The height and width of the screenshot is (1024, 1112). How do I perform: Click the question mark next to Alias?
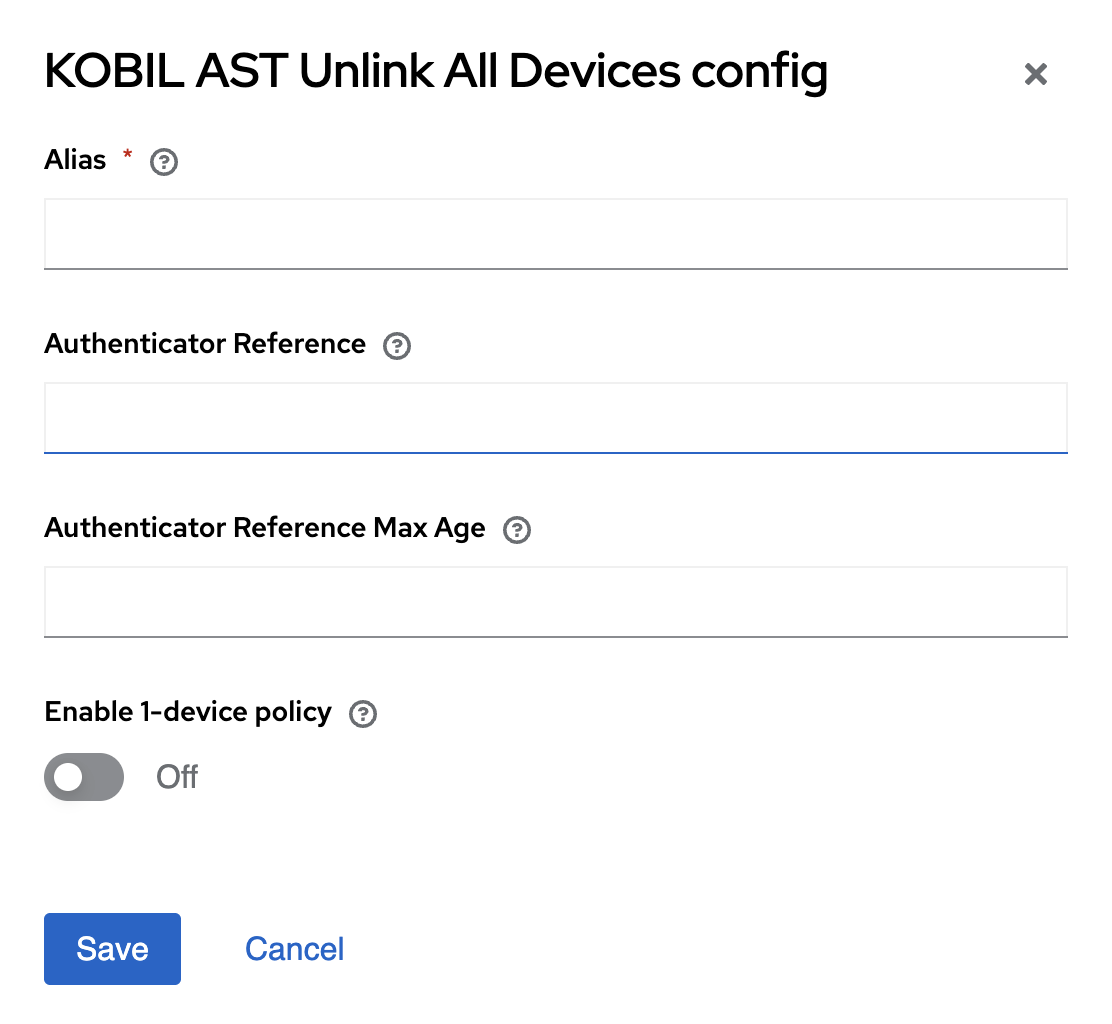[163, 161]
